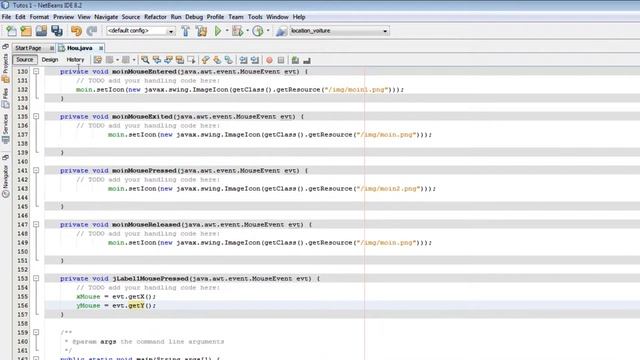
Task: Clean and Build project icon
Action: pyautogui.click(x=201, y=31)
